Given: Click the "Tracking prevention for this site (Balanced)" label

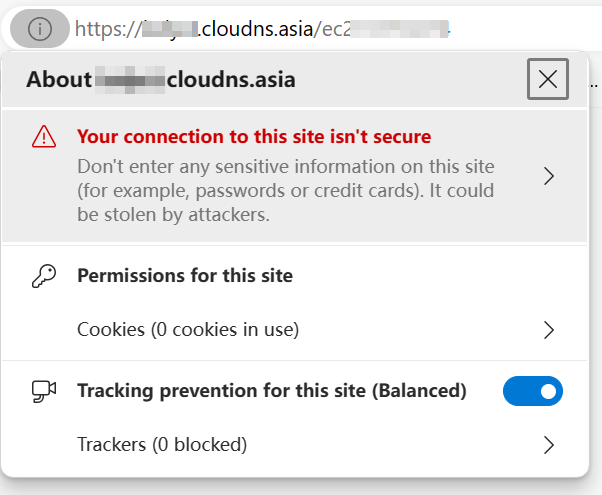Looking at the screenshot, I should (x=272, y=391).
